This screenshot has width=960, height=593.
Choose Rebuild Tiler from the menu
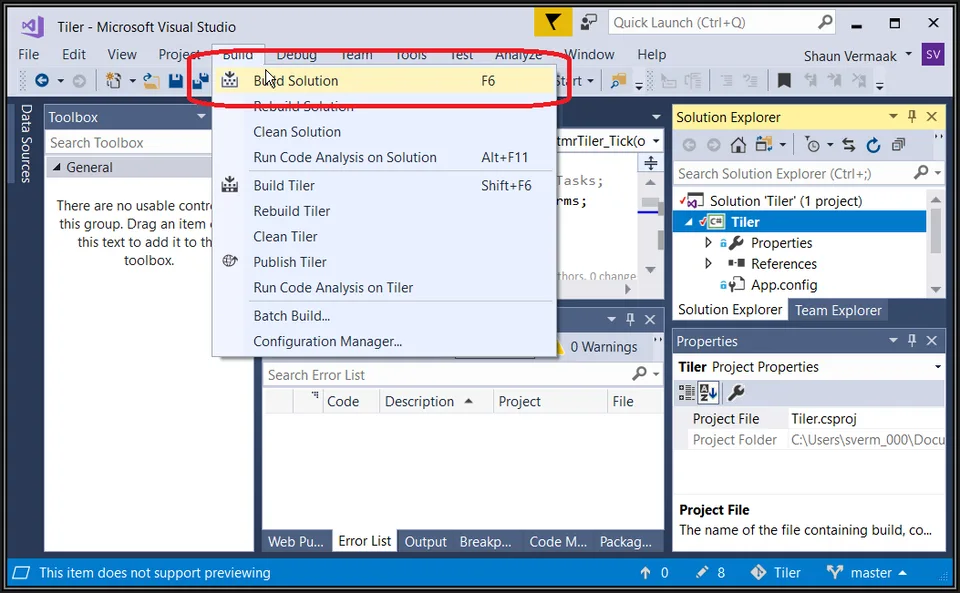coord(384,211)
